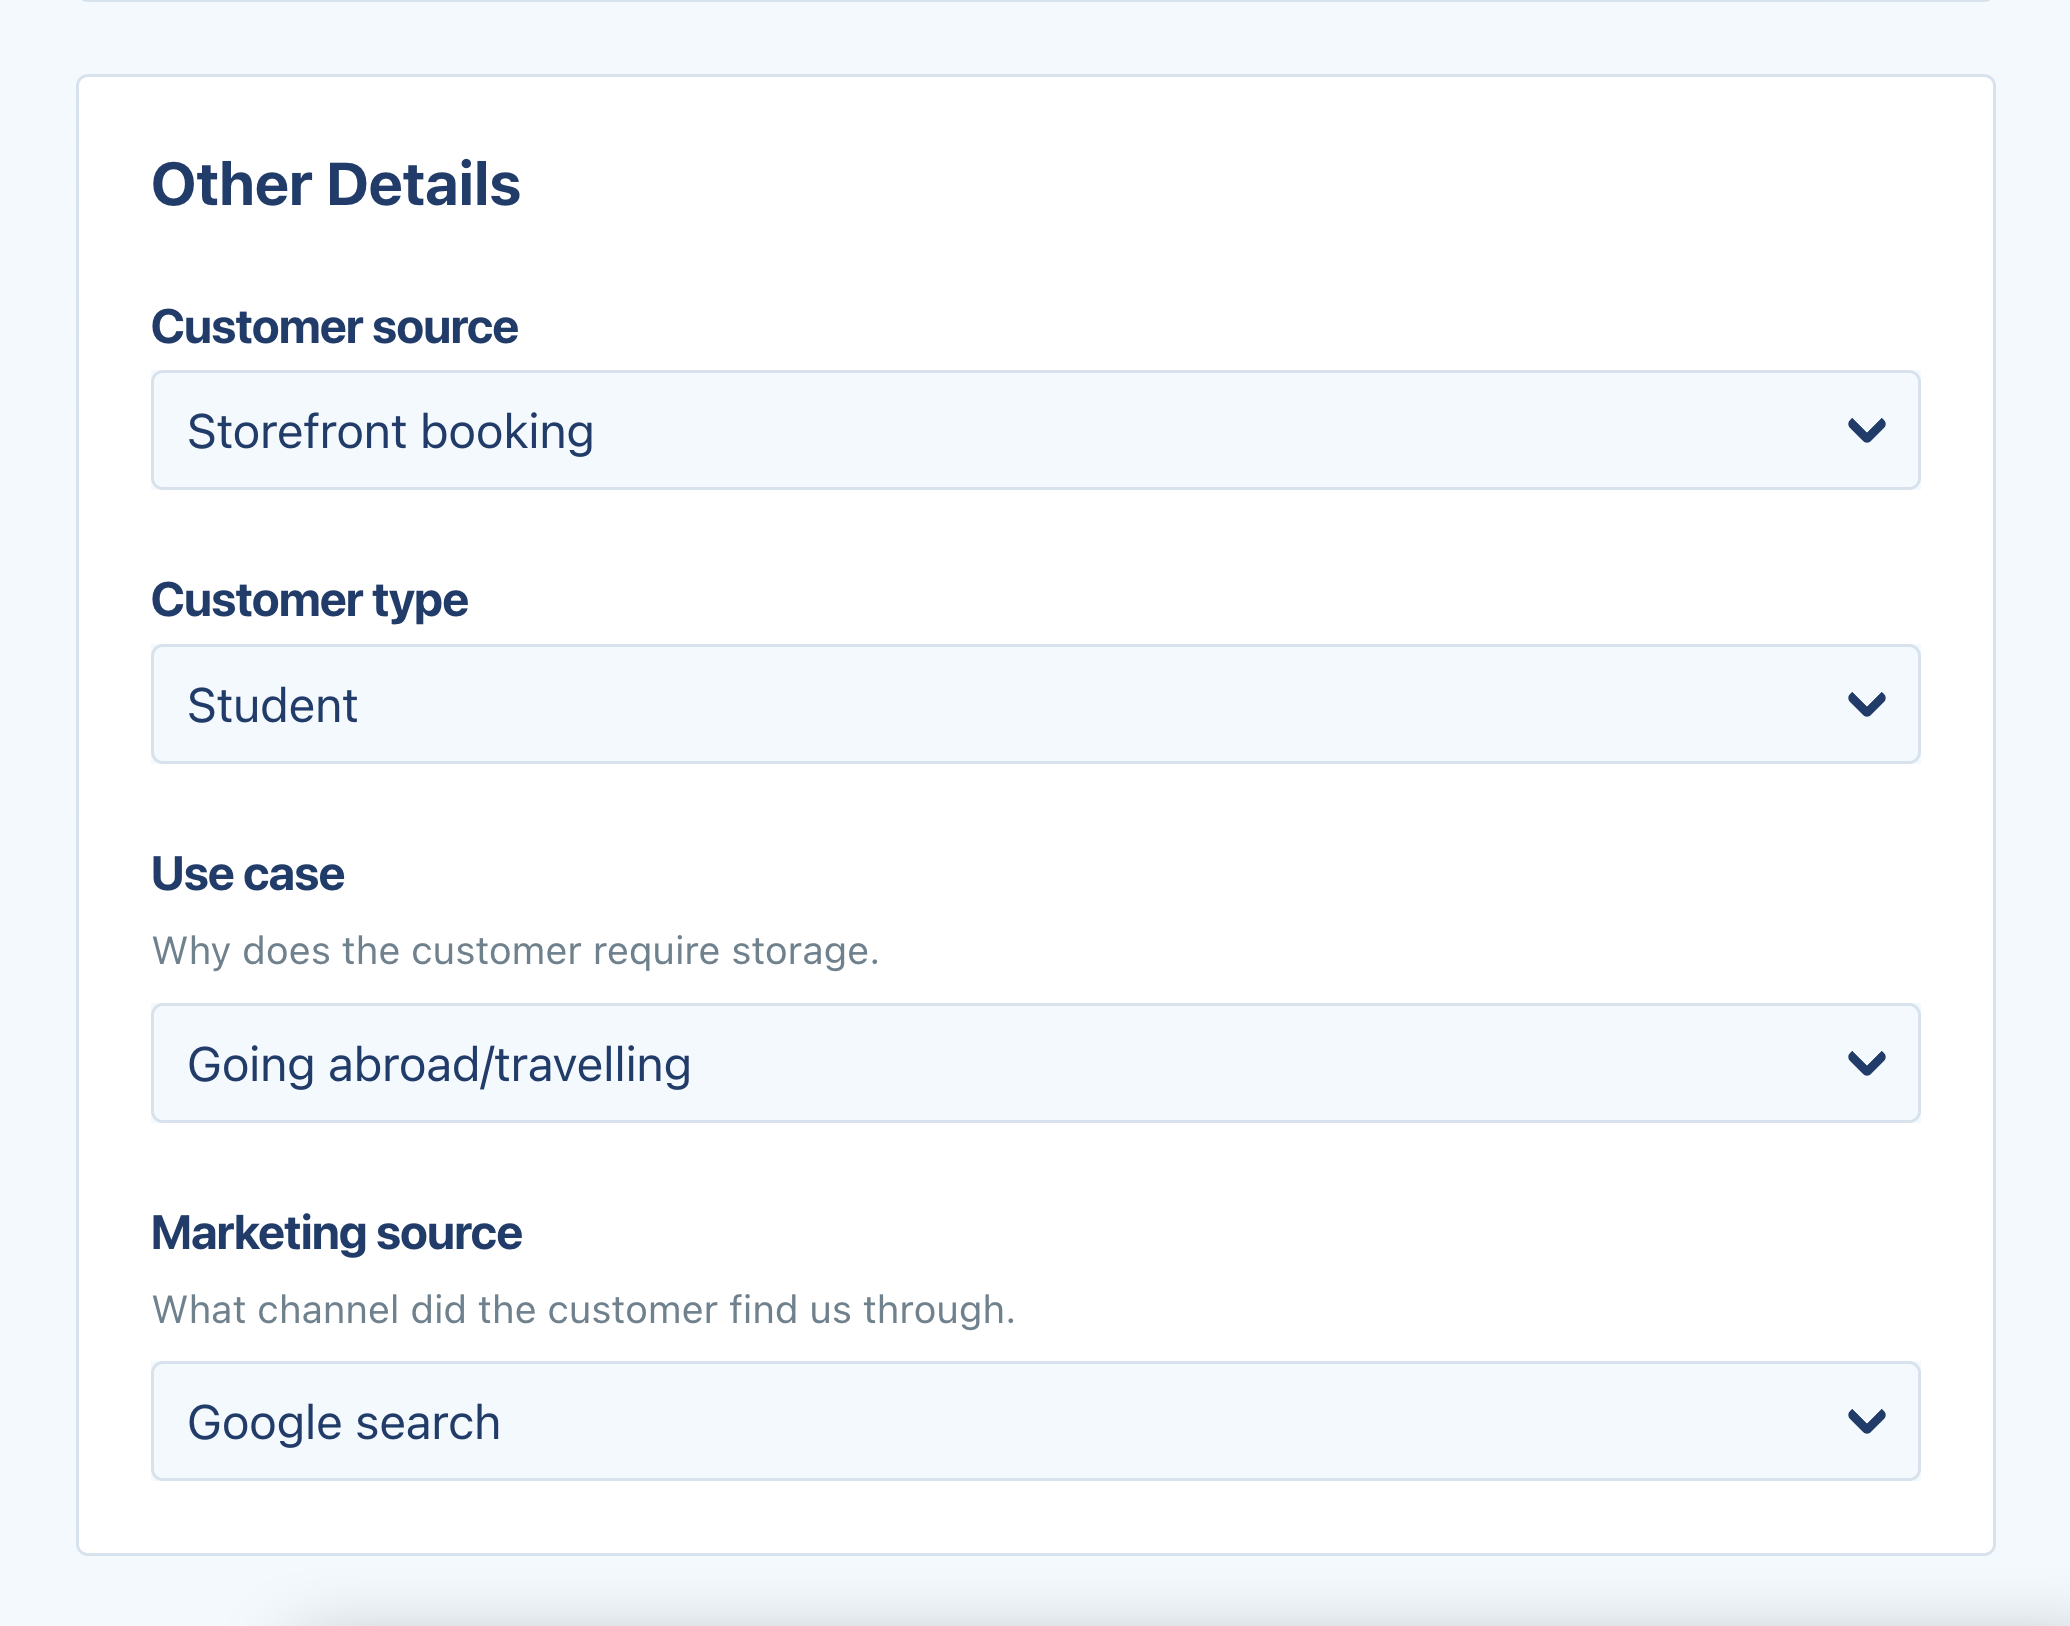This screenshot has width=2070, height=1626.
Task: Click the chevron arrow in Use case field
Action: pyautogui.click(x=1866, y=1063)
